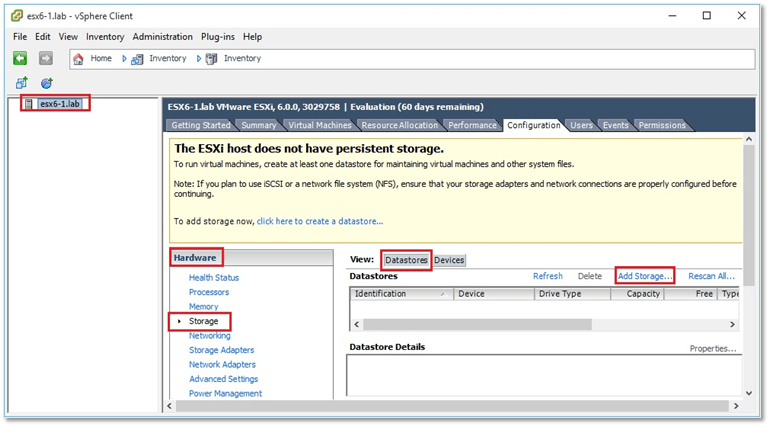
Task: Open the Edit menu
Action: coord(42,37)
